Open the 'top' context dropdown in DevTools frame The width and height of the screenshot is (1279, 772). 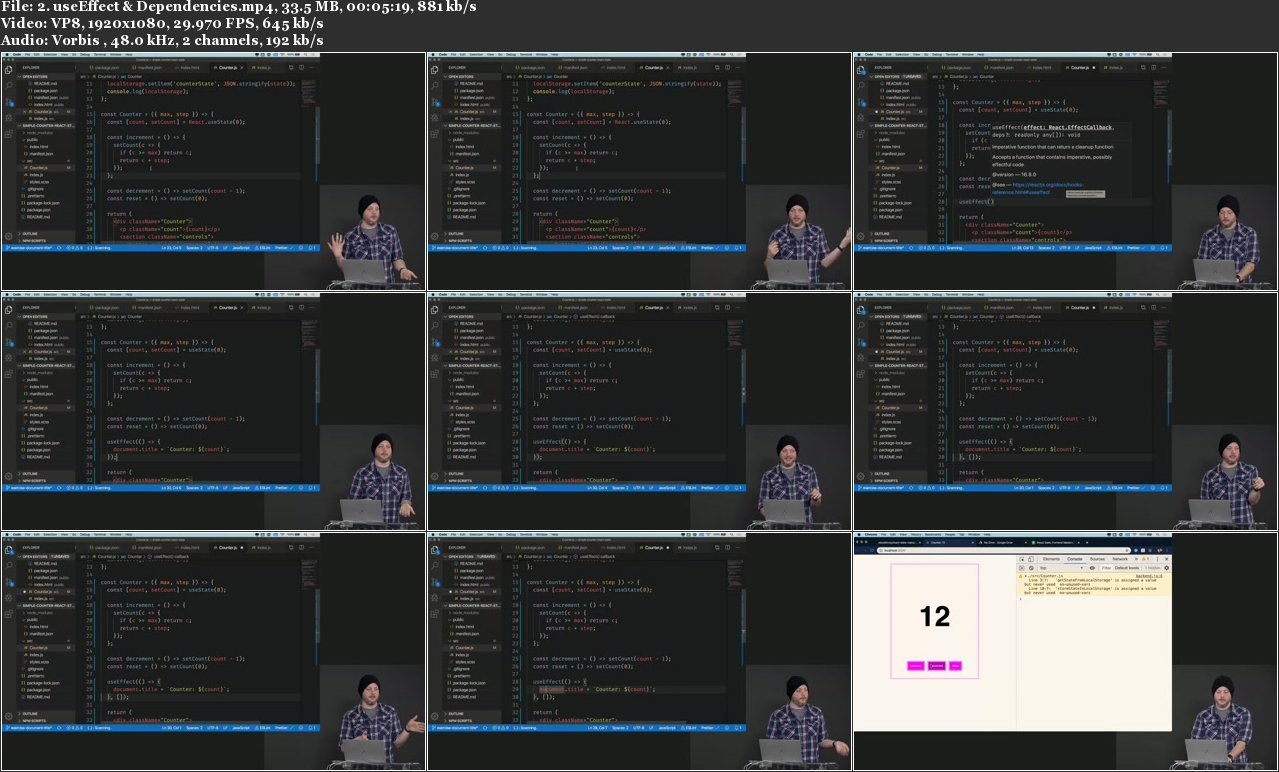pos(1058,567)
